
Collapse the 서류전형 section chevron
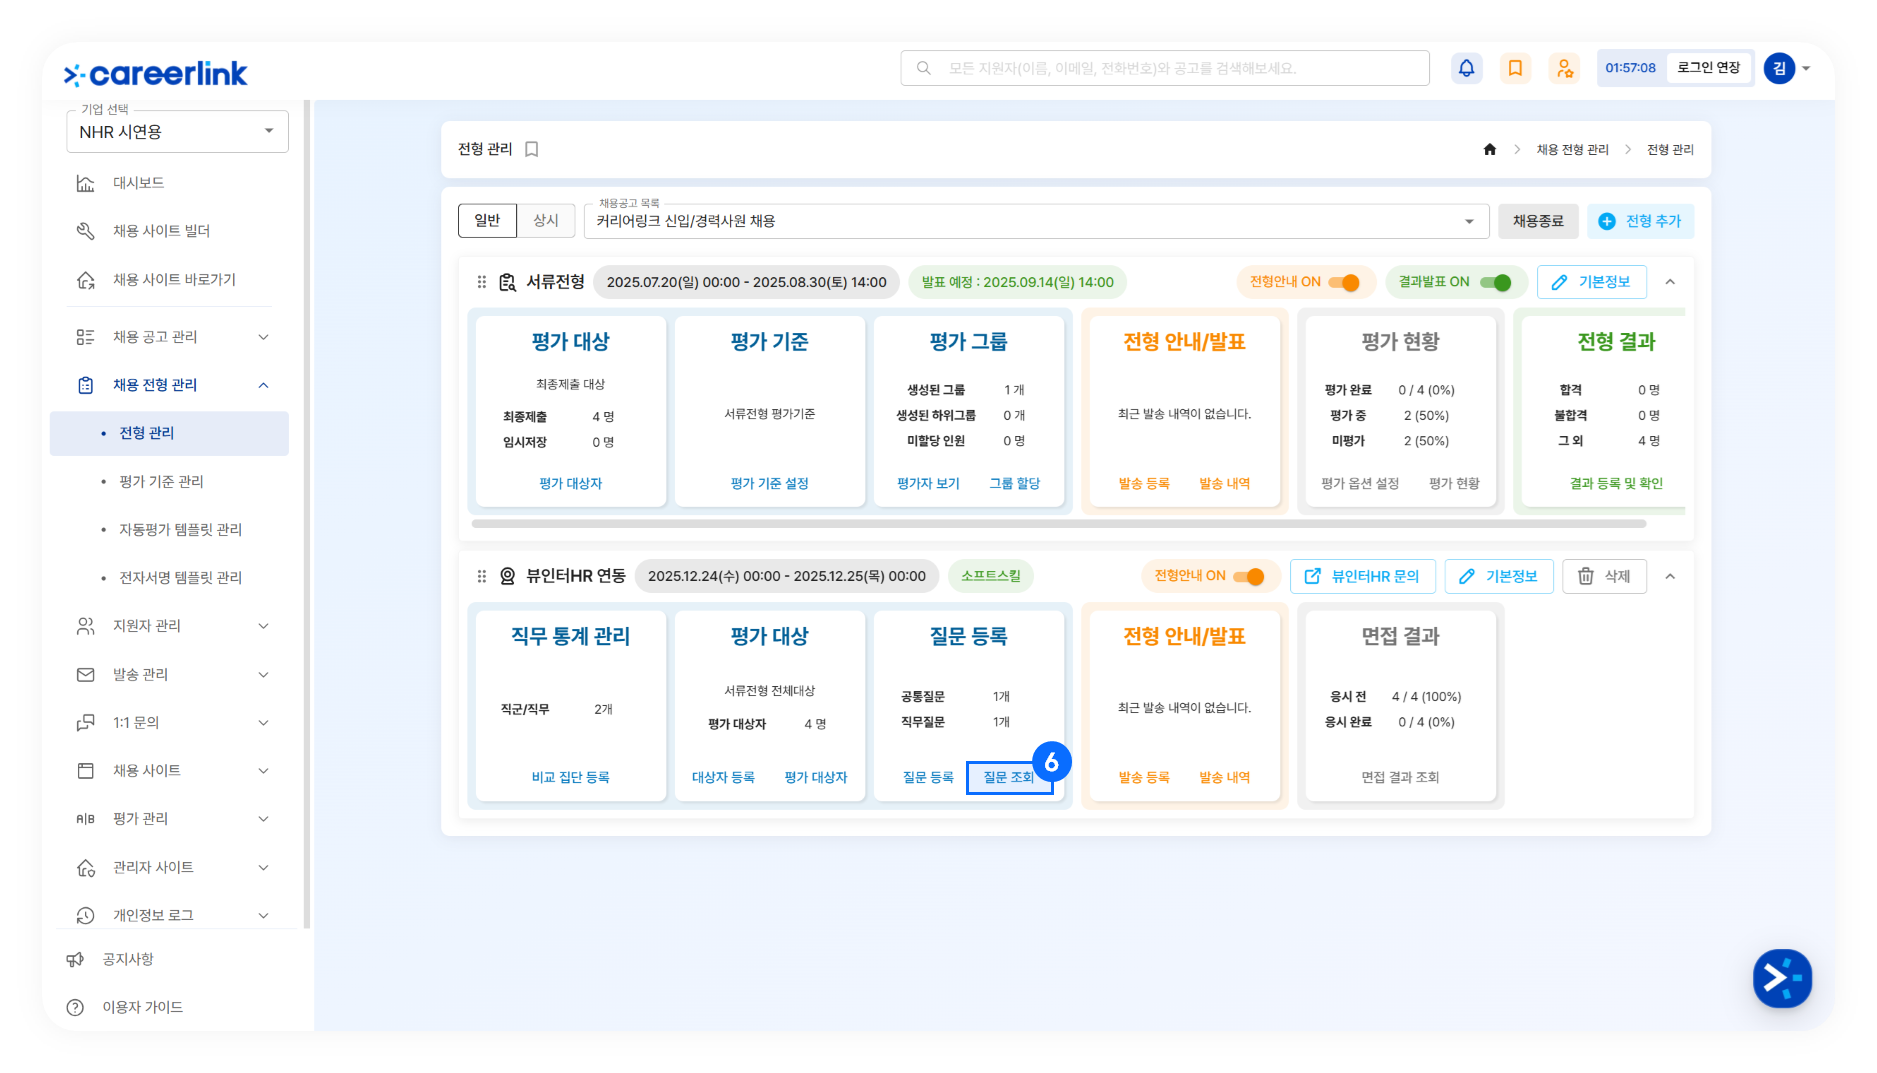point(1670,282)
